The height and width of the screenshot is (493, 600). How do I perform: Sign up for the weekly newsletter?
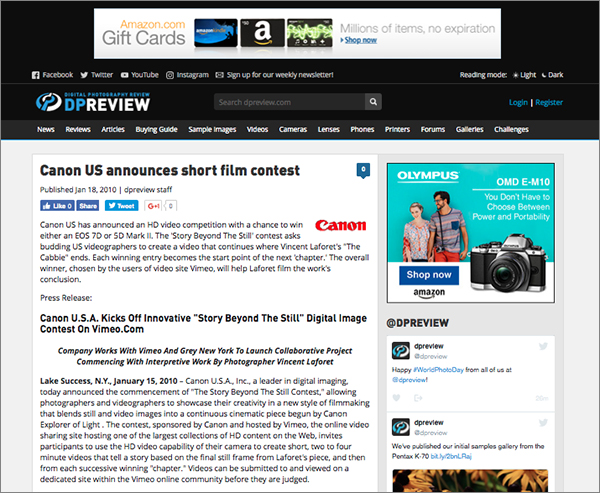[x=275, y=75]
